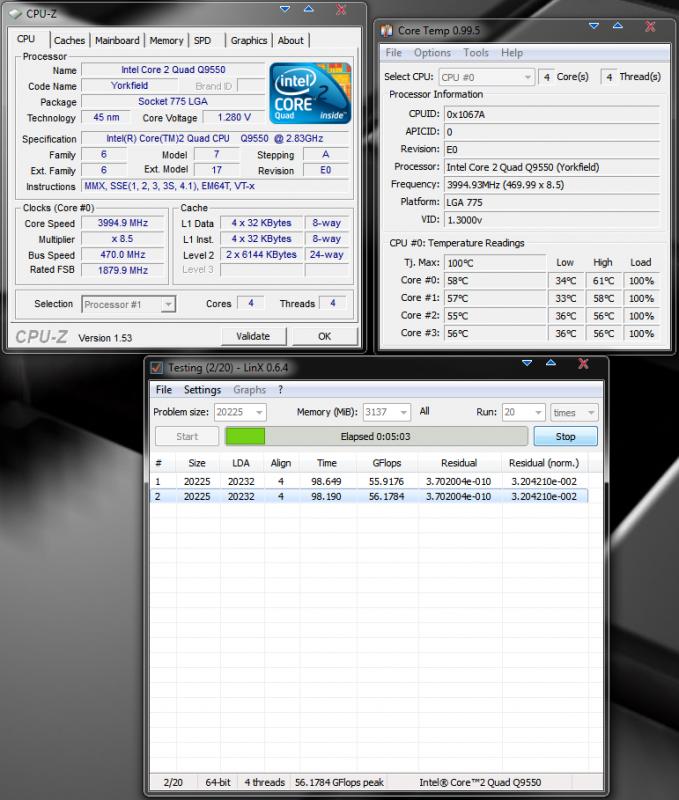Open the LinX Settings menu

click(202, 390)
